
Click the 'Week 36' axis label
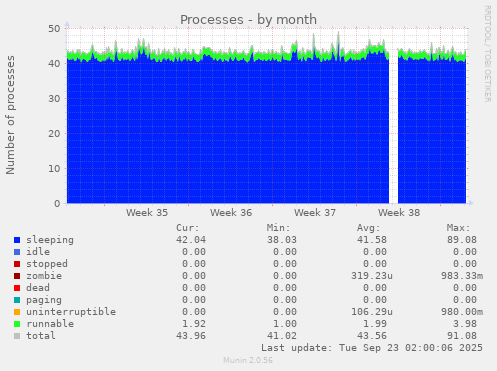point(231,213)
